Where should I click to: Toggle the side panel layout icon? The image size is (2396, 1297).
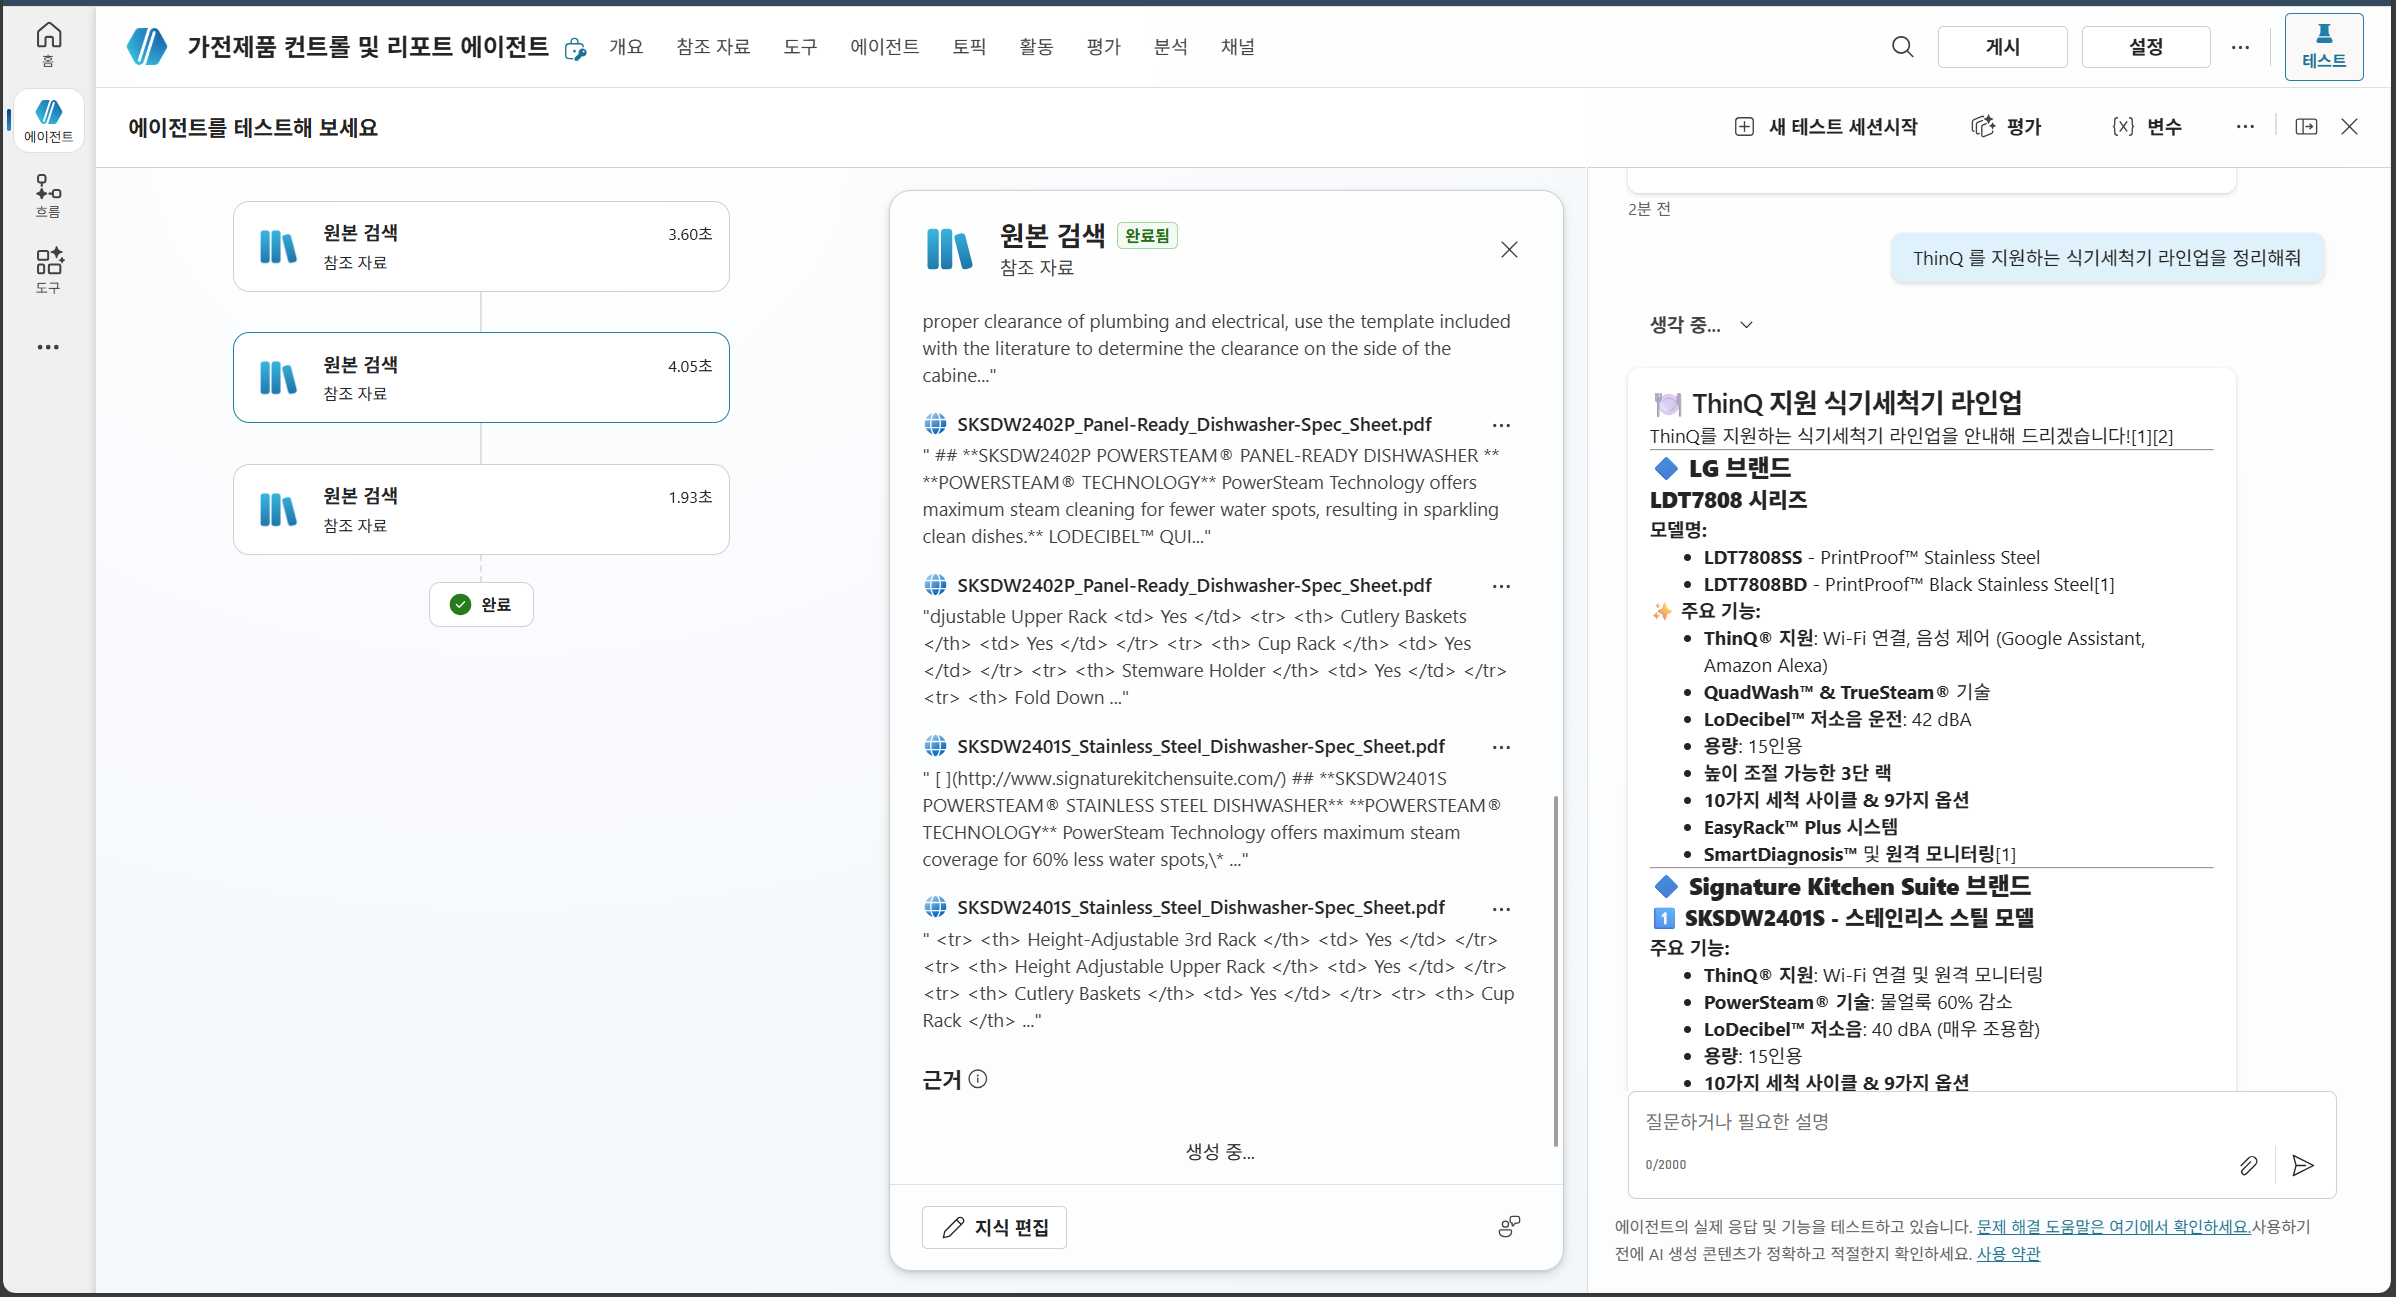[2306, 127]
